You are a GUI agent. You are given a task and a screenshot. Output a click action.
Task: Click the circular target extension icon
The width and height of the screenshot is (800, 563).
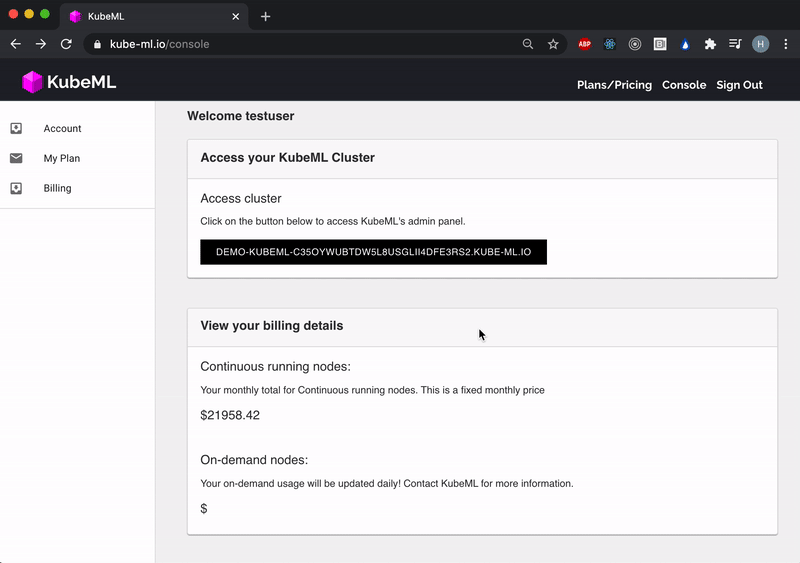[x=635, y=44]
